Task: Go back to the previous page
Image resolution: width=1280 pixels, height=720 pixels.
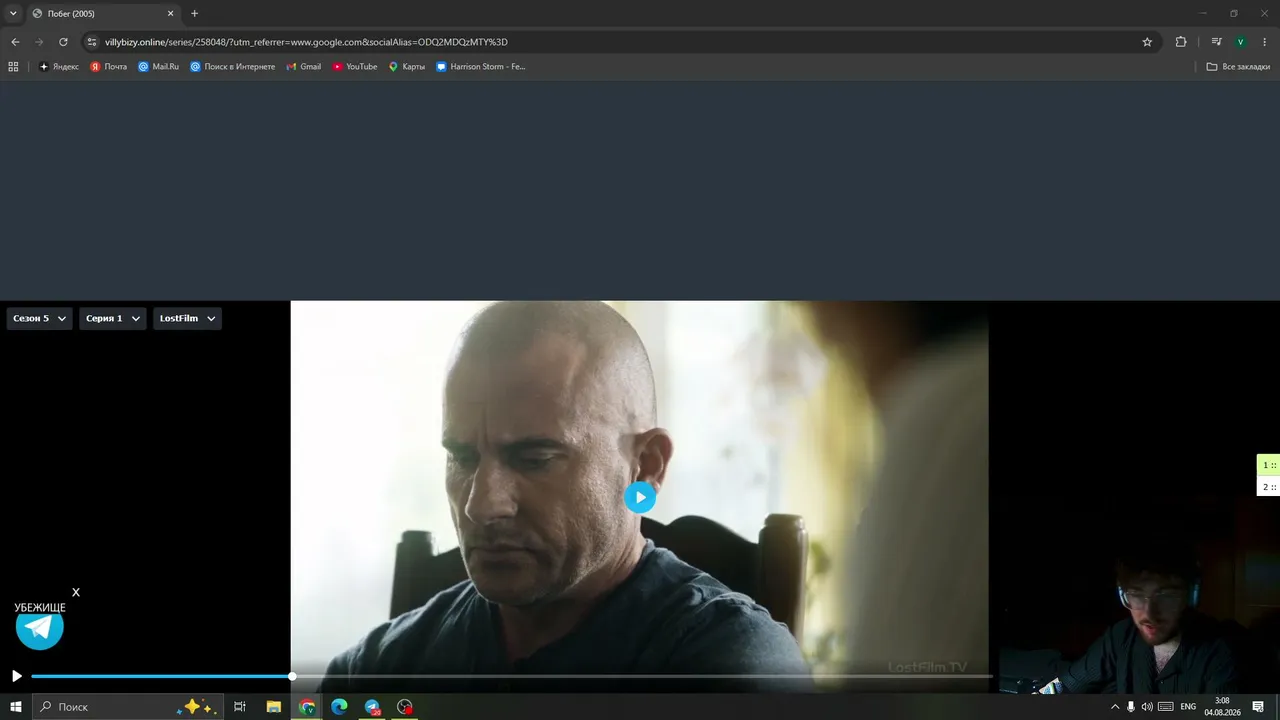Action: (15, 42)
